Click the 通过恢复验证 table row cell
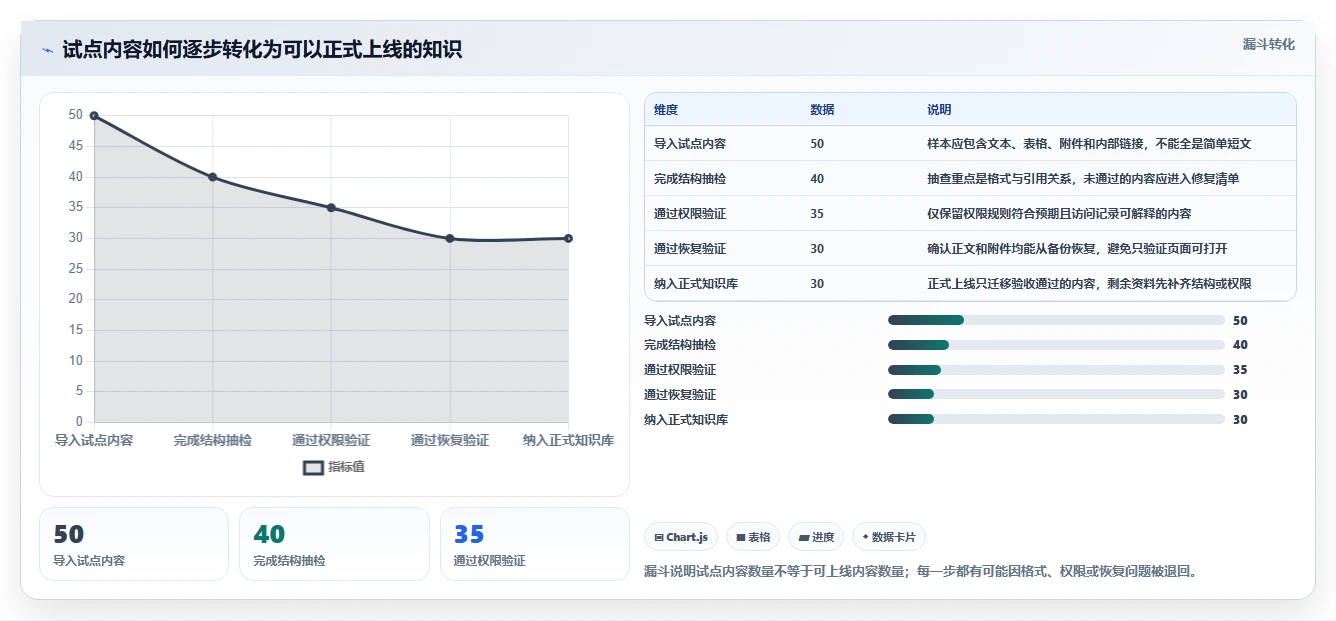This screenshot has width=1336, height=621. [690, 249]
